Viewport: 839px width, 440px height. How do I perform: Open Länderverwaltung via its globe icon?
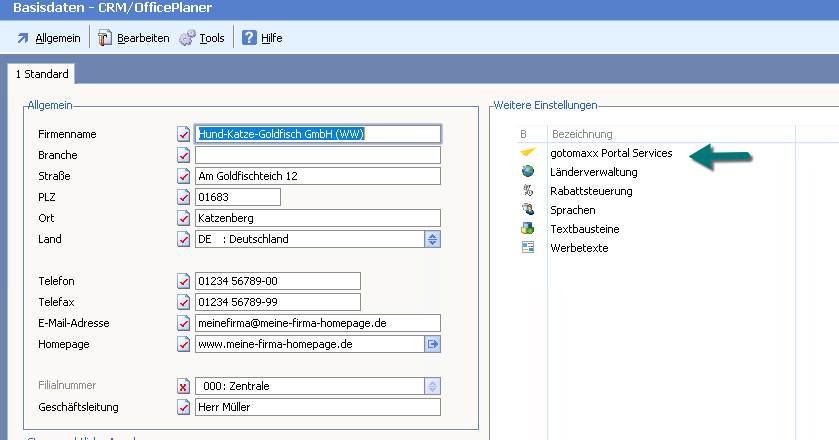click(x=528, y=172)
